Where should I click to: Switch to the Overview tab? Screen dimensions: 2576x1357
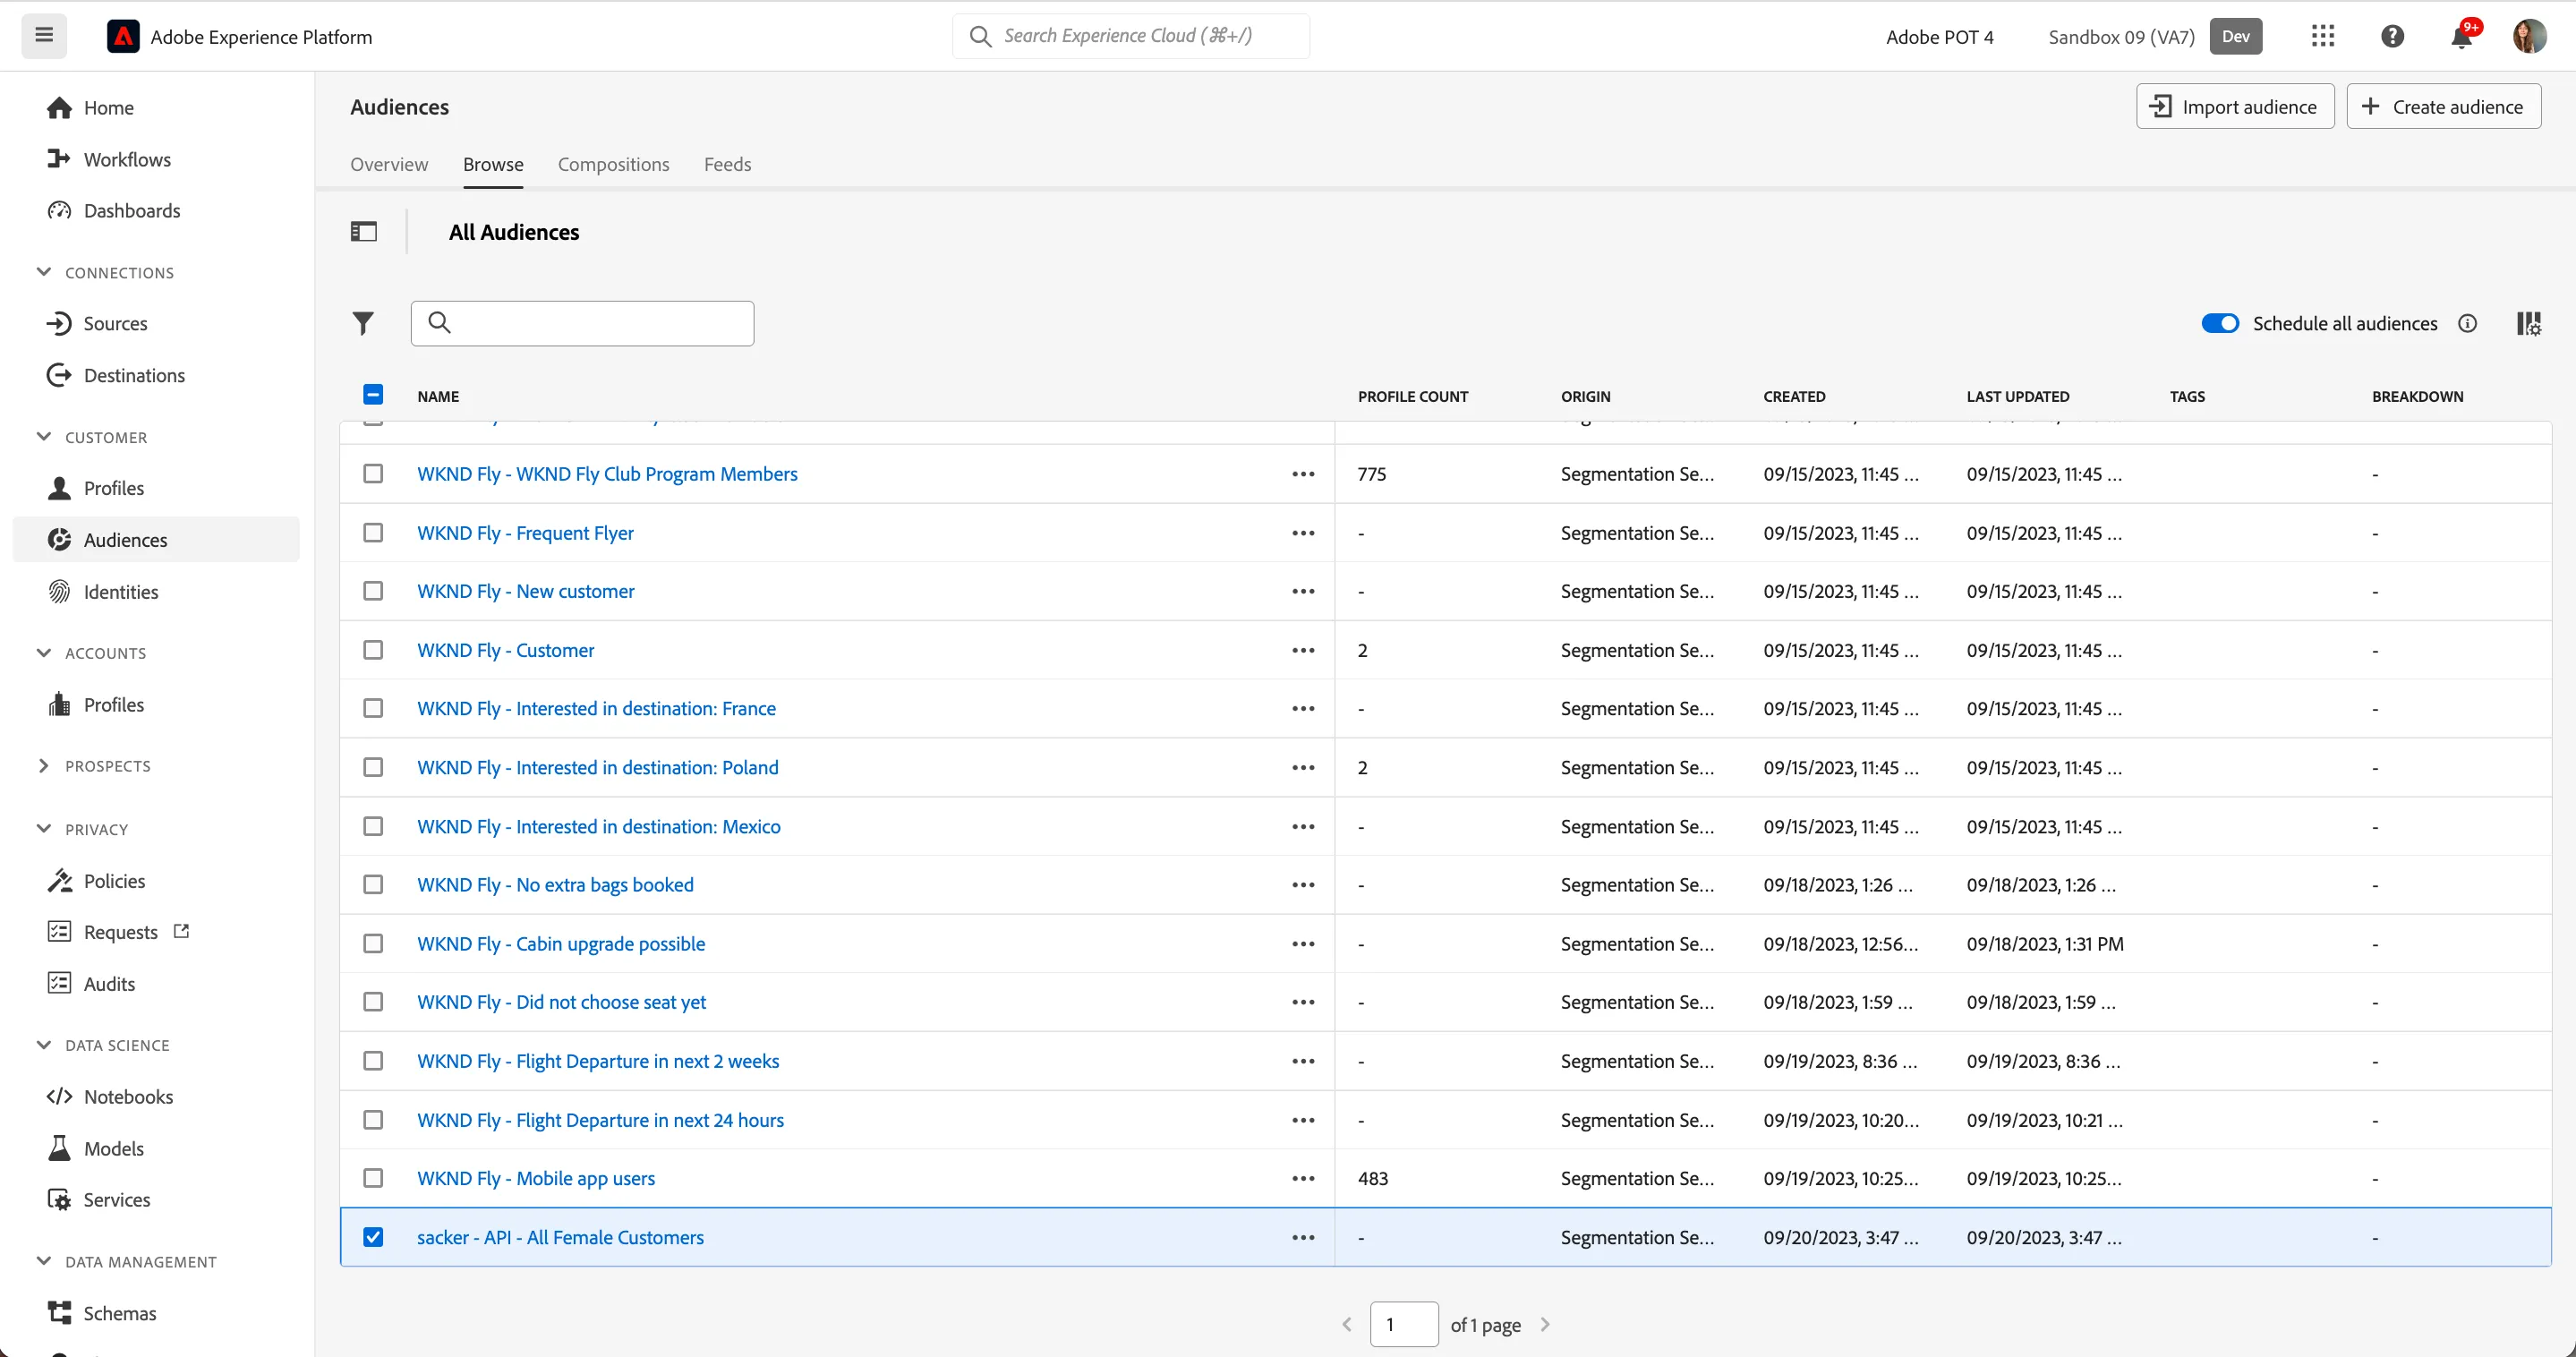click(389, 164)
